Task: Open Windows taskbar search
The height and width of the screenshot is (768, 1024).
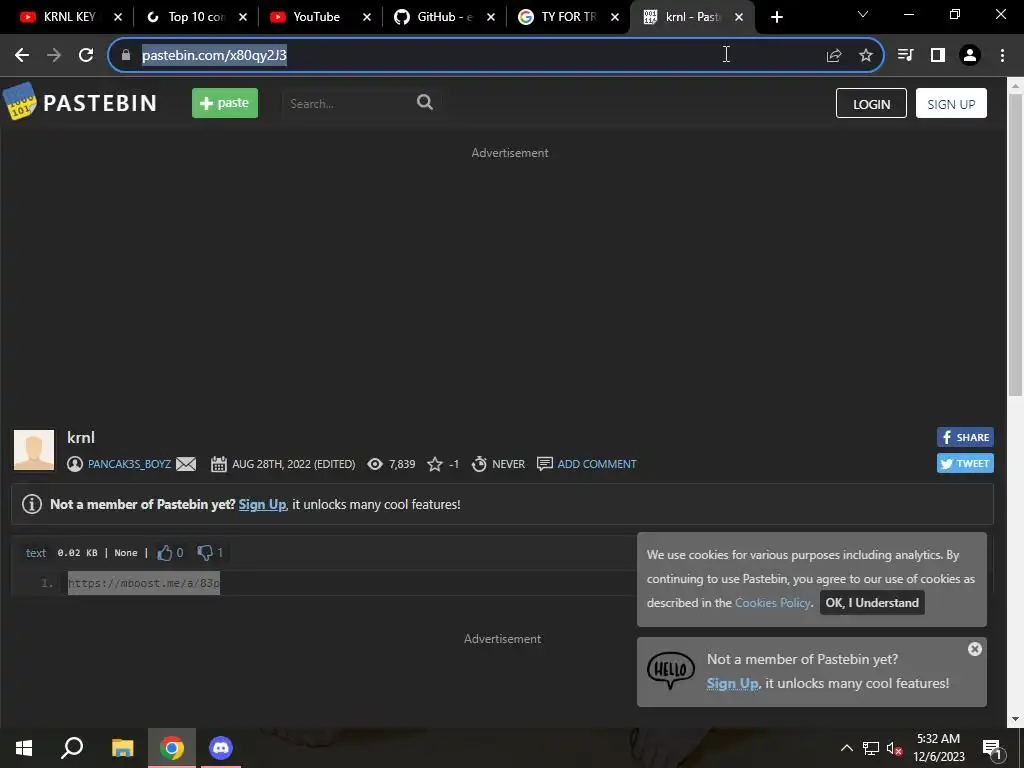Action: click(x=72, y=748)
